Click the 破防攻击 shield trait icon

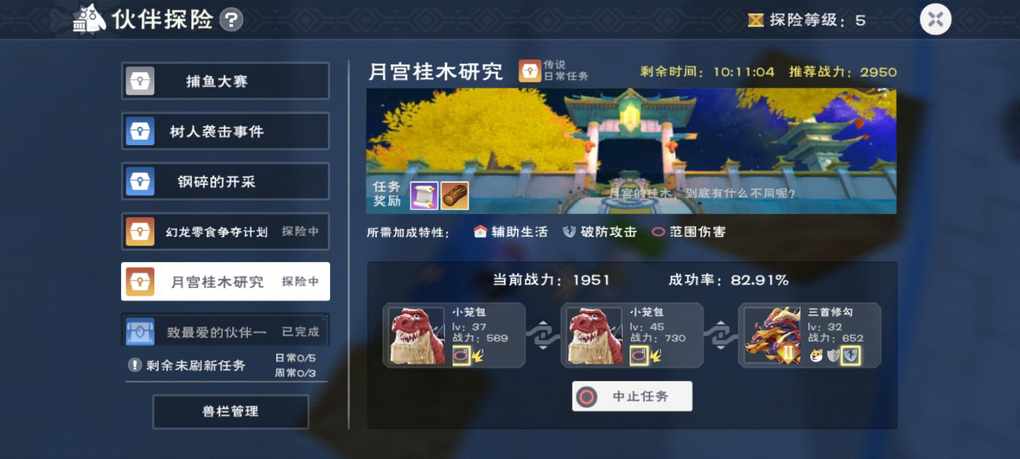569,231
